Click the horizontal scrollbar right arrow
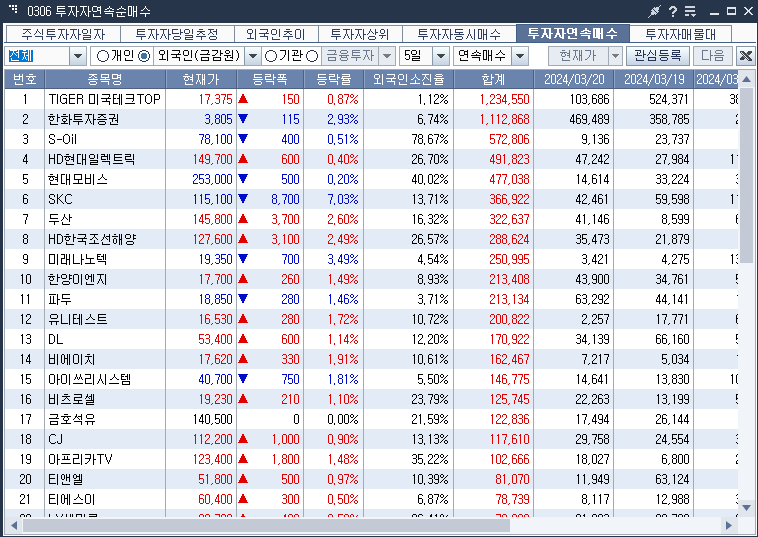This screenshot has height=537, width=758. tap(729, 525)
